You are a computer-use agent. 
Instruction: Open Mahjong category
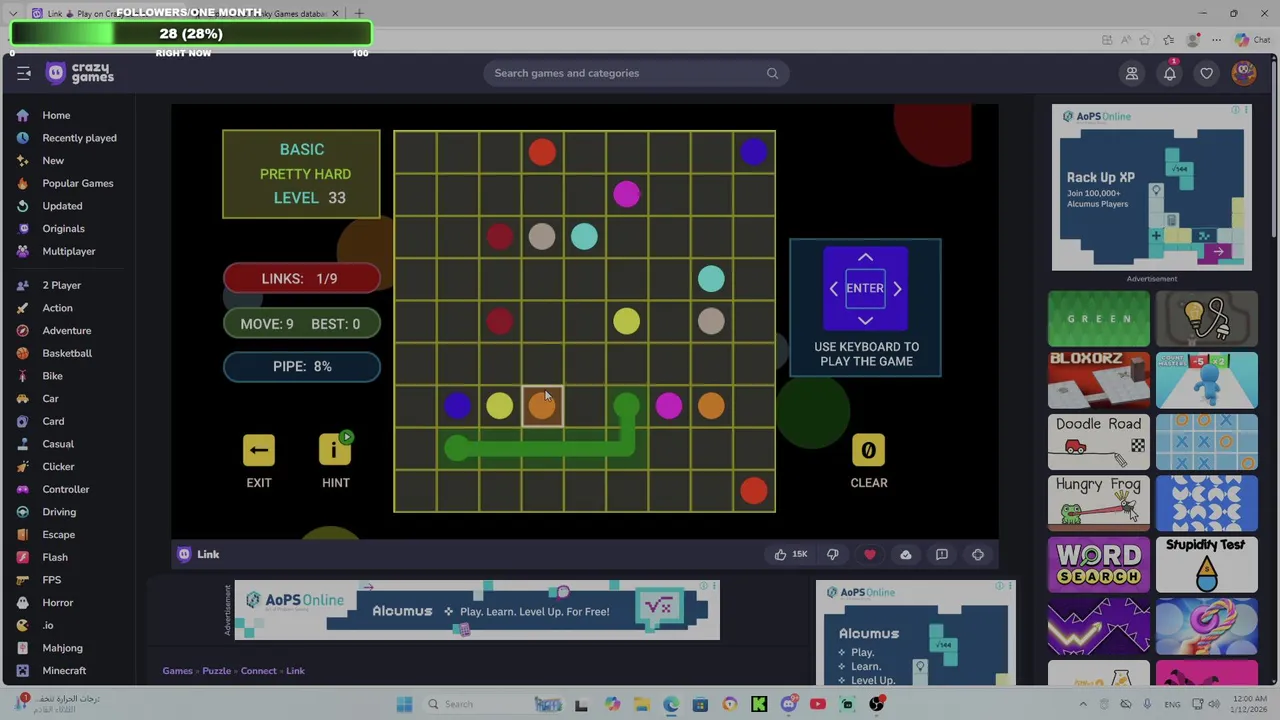(x=62, y=648)
